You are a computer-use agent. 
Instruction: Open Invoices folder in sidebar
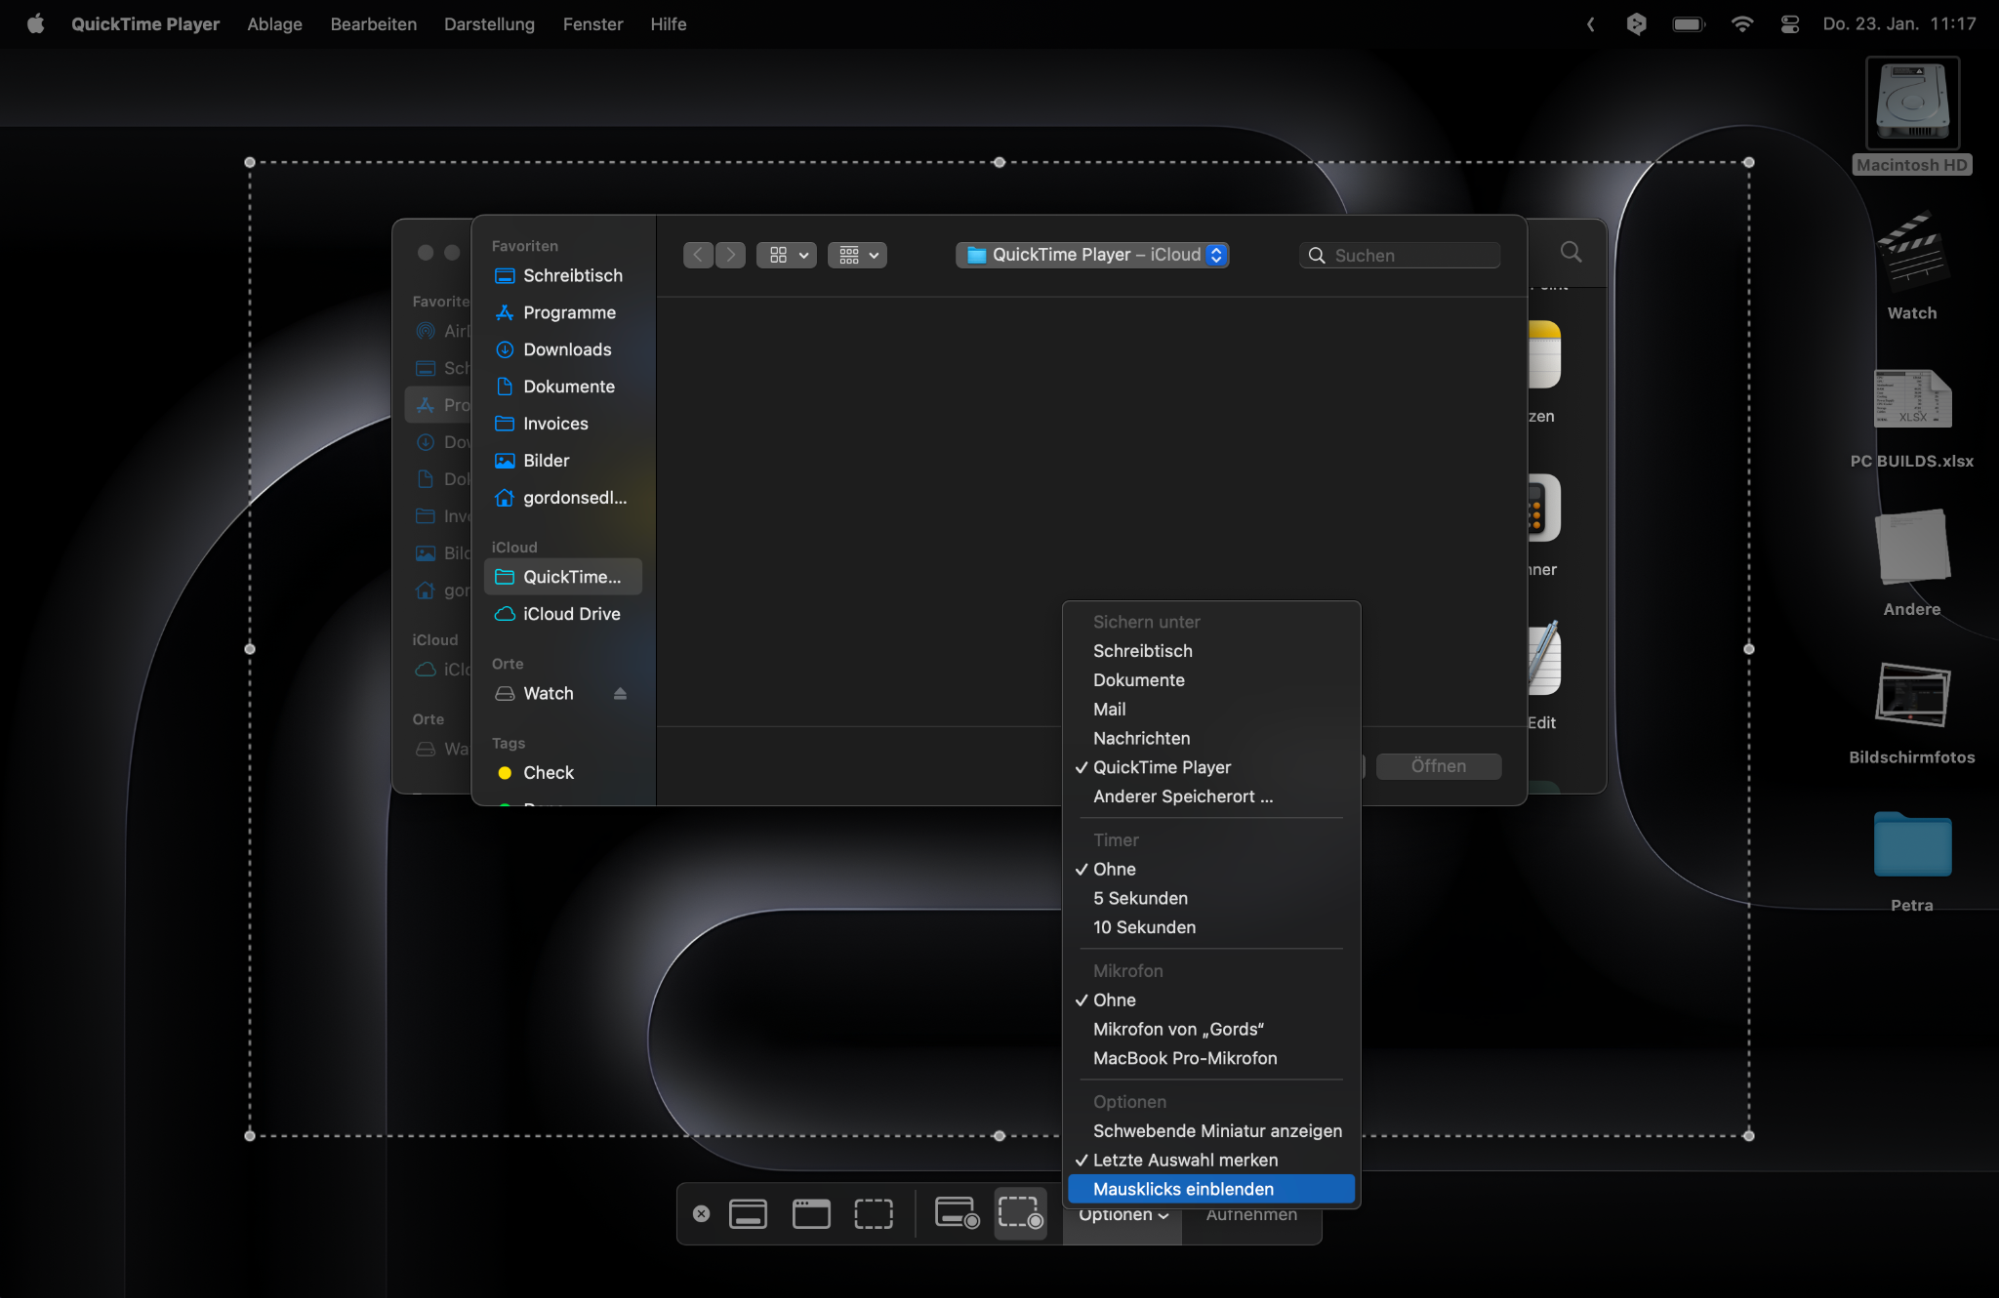click(563, 423)
